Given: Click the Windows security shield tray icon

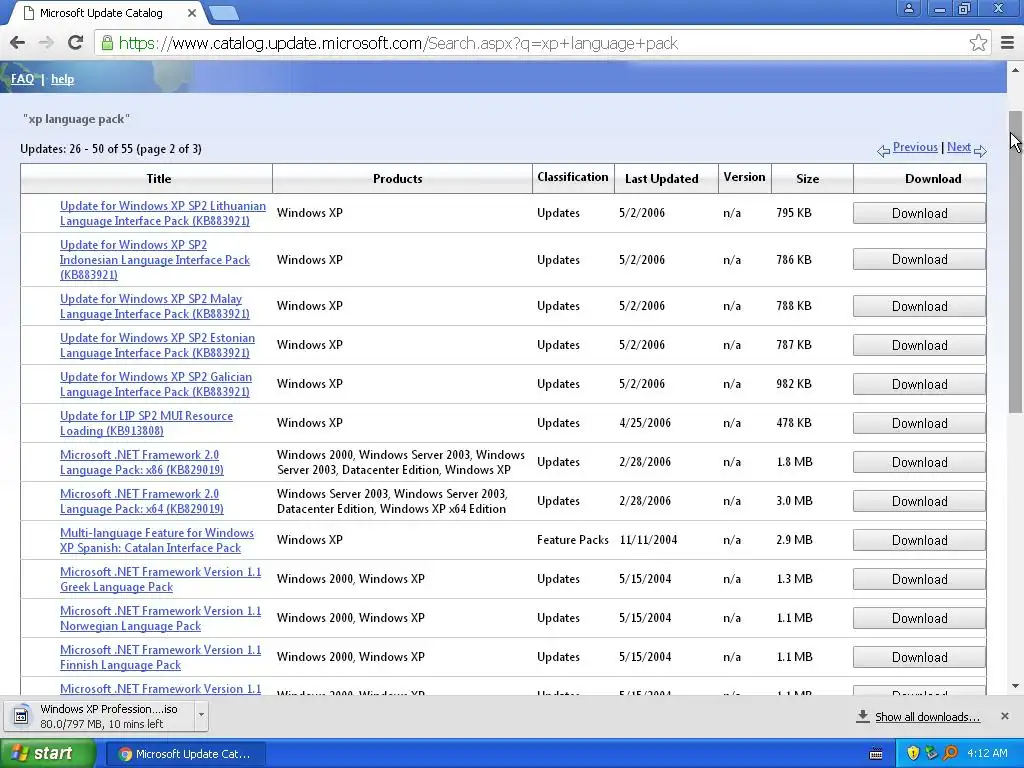Looking at the screenshot, I should tap(912, 753).
